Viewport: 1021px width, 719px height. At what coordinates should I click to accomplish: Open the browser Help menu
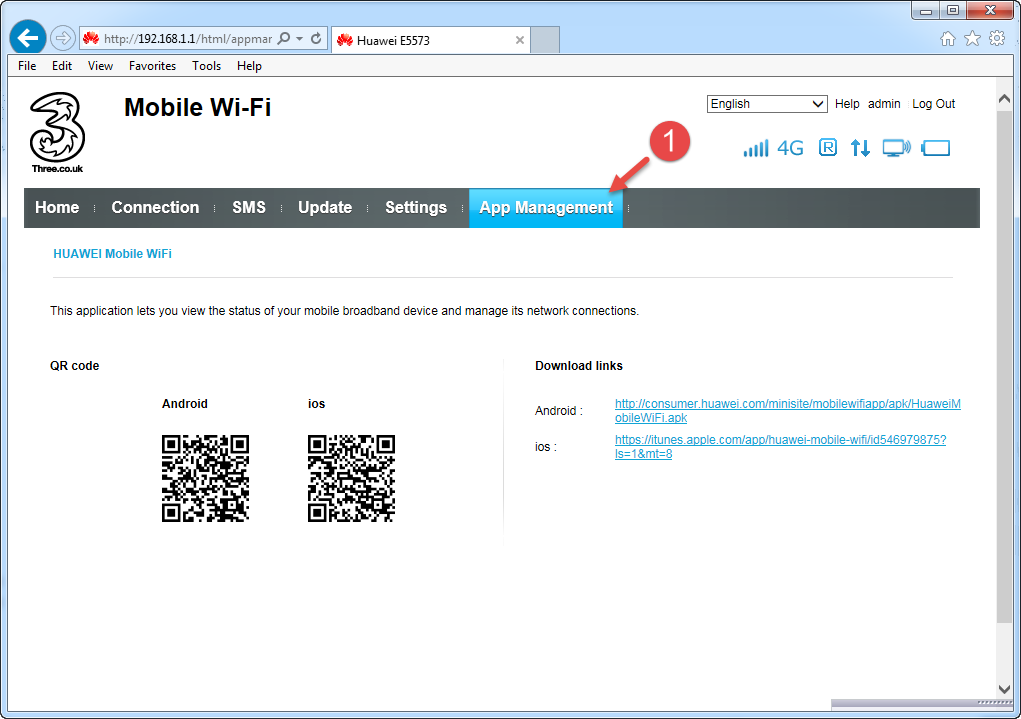[249, 66]
